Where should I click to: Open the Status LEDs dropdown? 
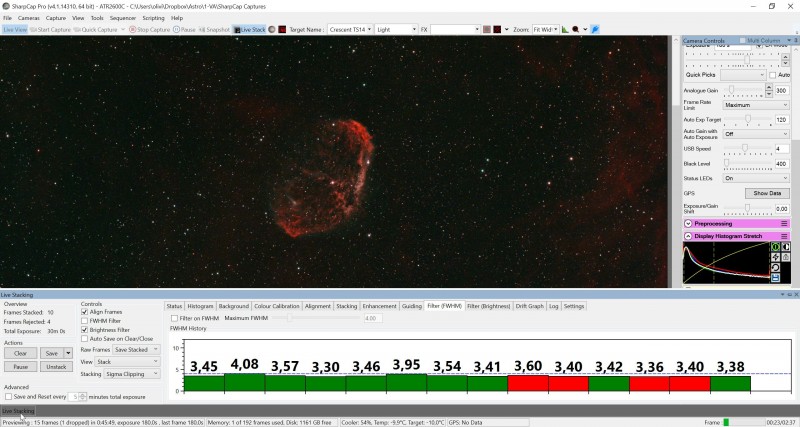coord(756,178)
